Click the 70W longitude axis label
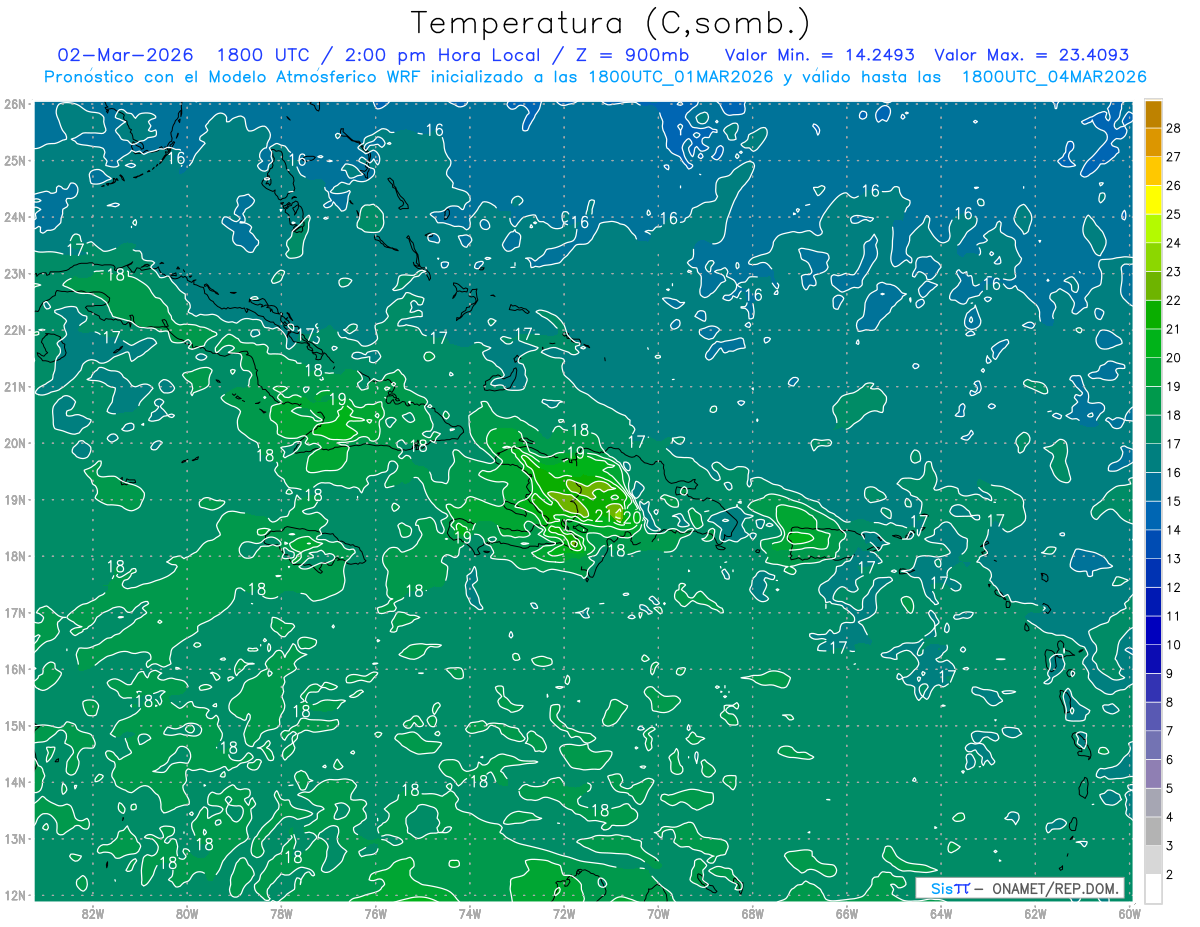 pyautogui.click(x=658, y=913)
